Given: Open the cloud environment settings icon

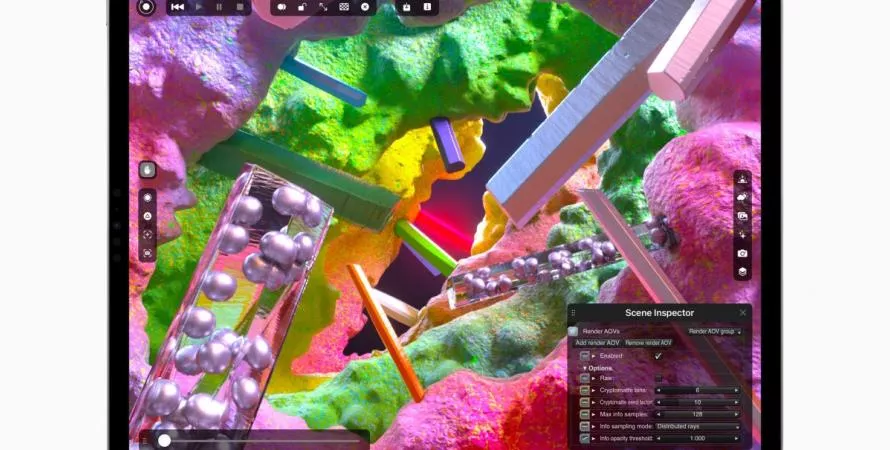Looking at the screenshot, I should [742, 197].
